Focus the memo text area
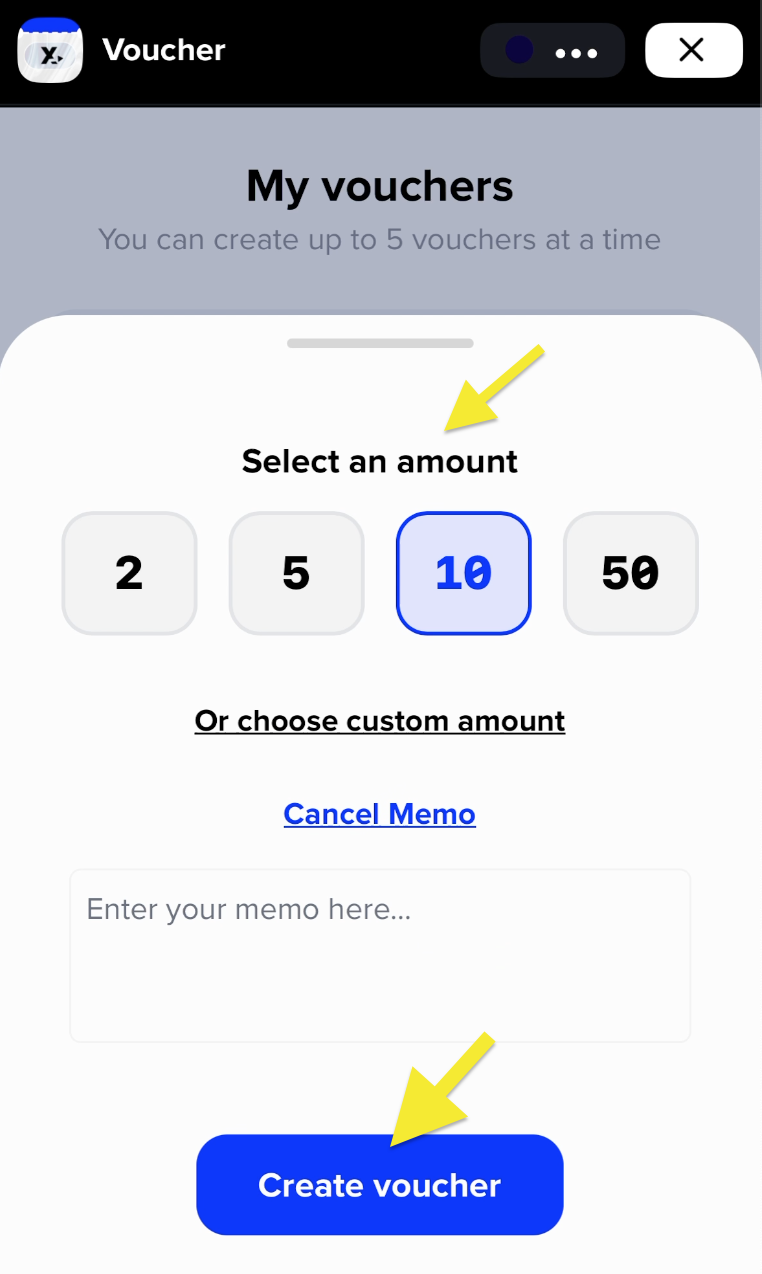 (x=379, y=955)
